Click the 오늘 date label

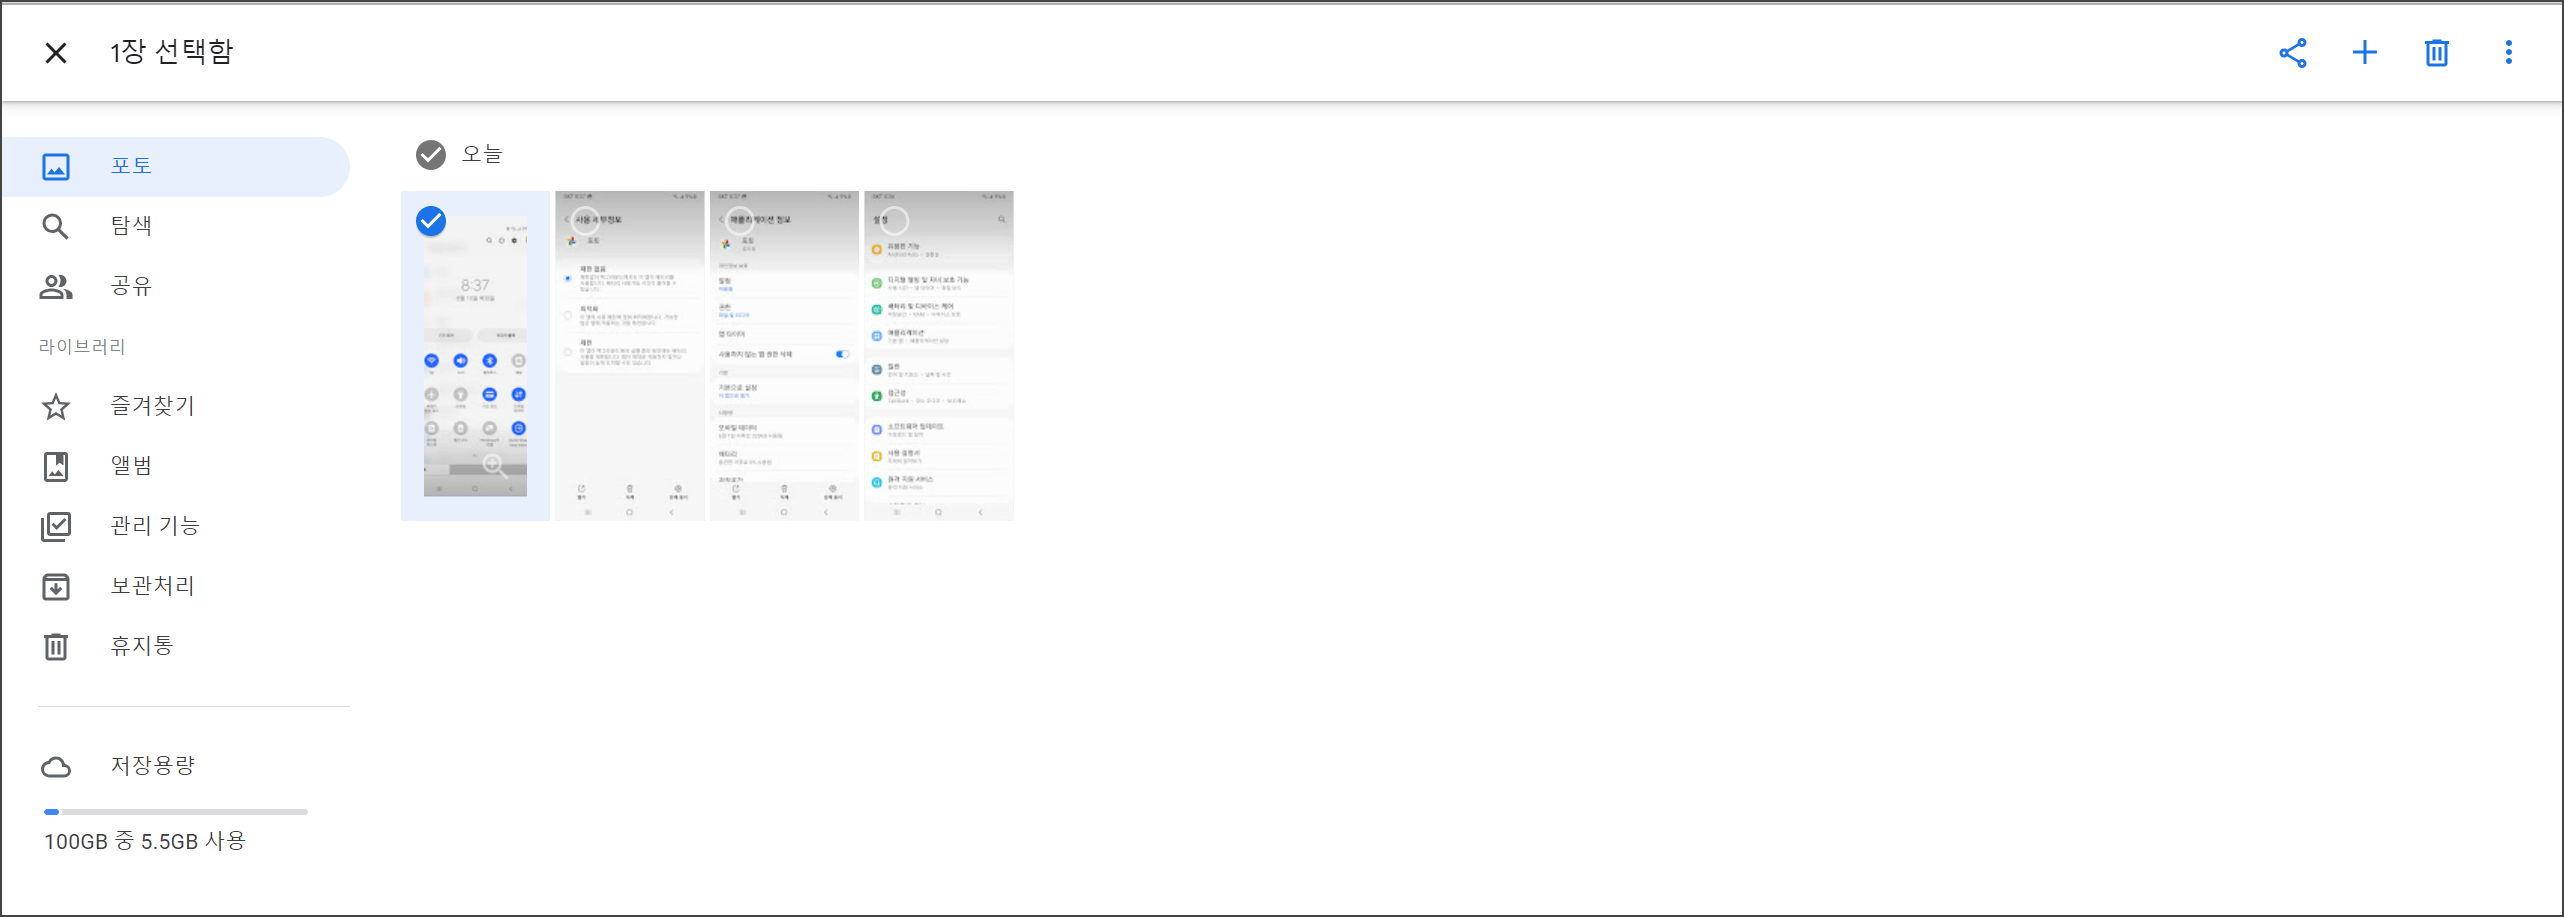(482, 154)
